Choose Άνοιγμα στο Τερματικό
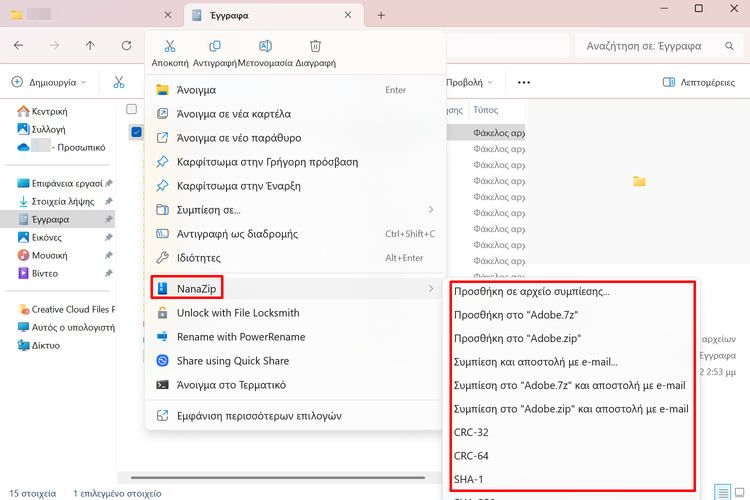The width and height of the screenshot is (750, 500). point(296,385)
